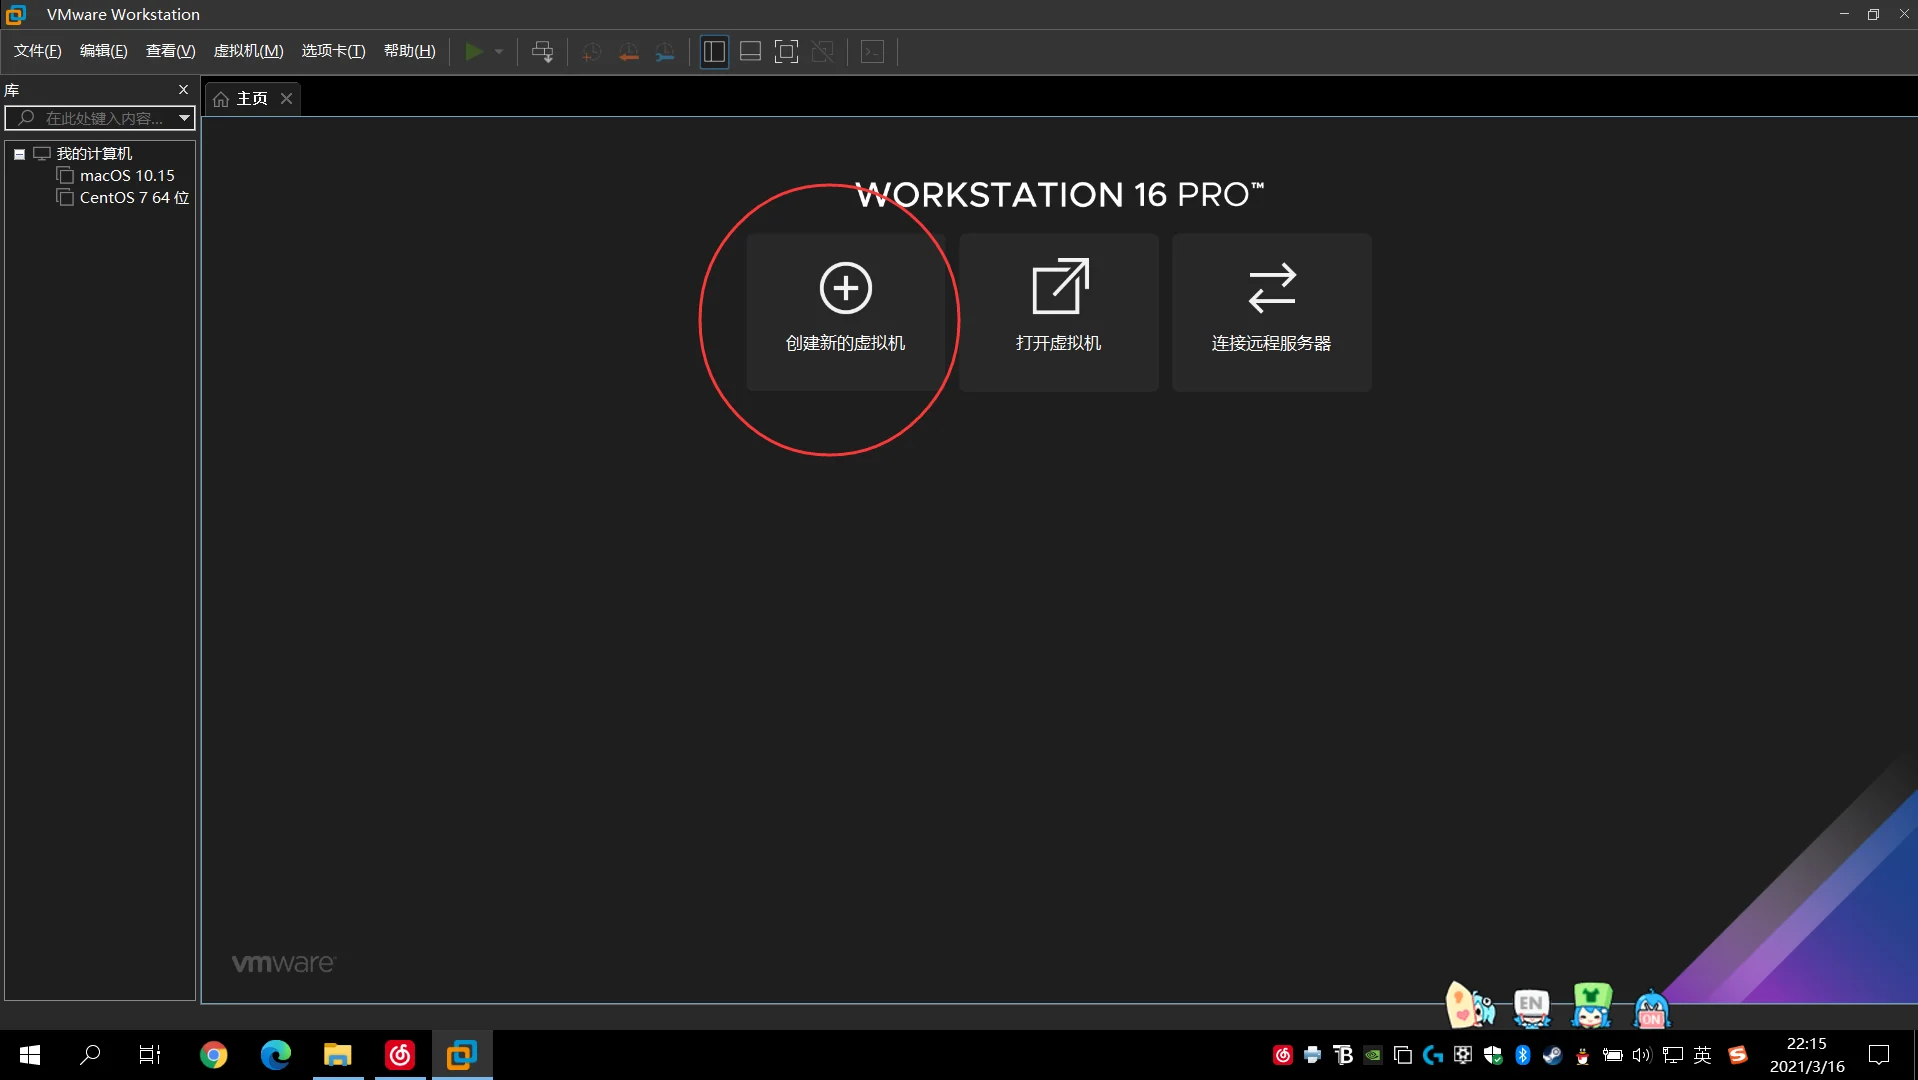Open the 编辑(E) menu

coord(104,51)
